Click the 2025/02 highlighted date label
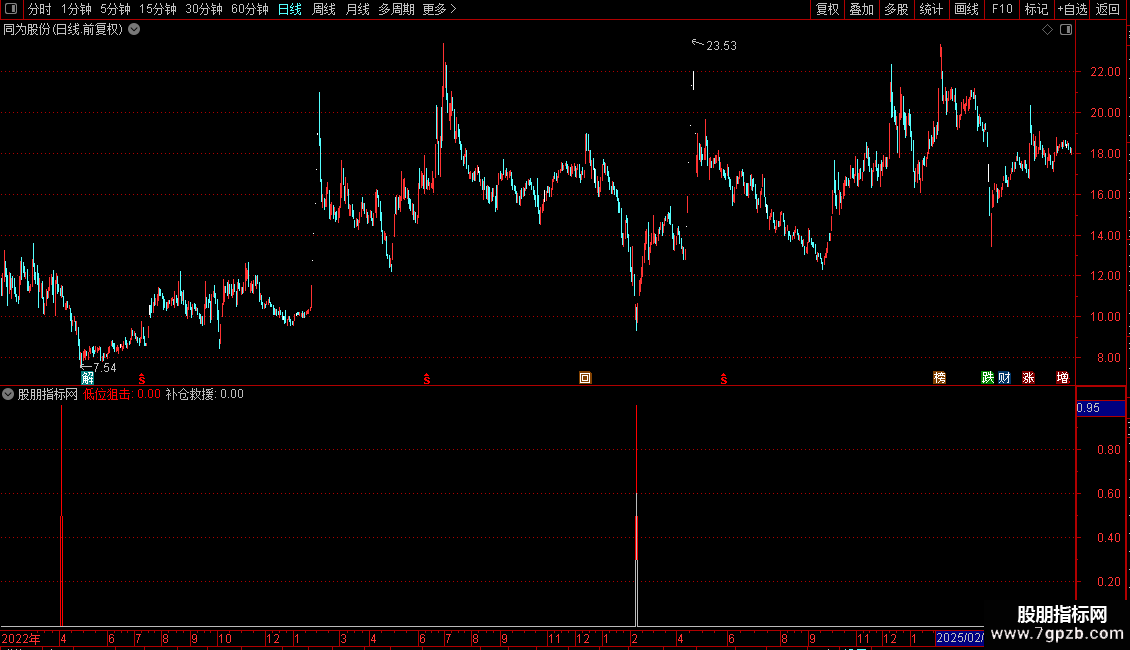This screenshot has width=1130, height=650. pyautogui.click(x=959, y=638)
